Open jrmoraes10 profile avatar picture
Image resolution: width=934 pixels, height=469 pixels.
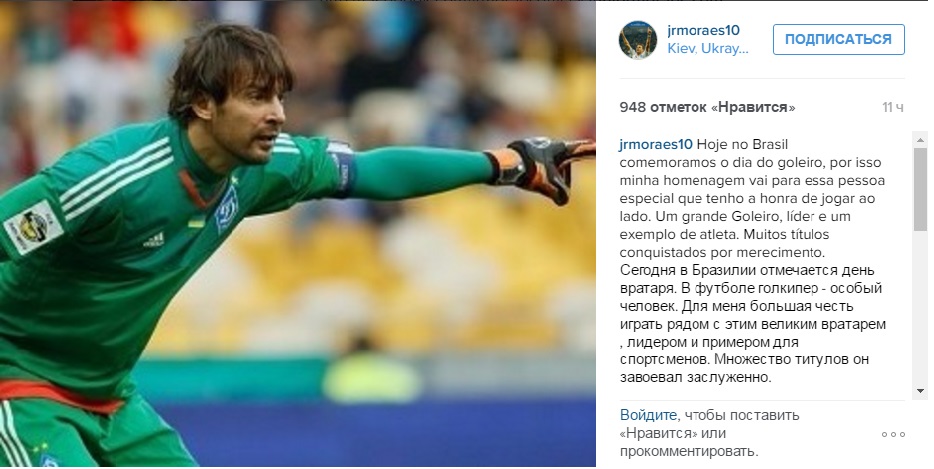tap(637, 40)
